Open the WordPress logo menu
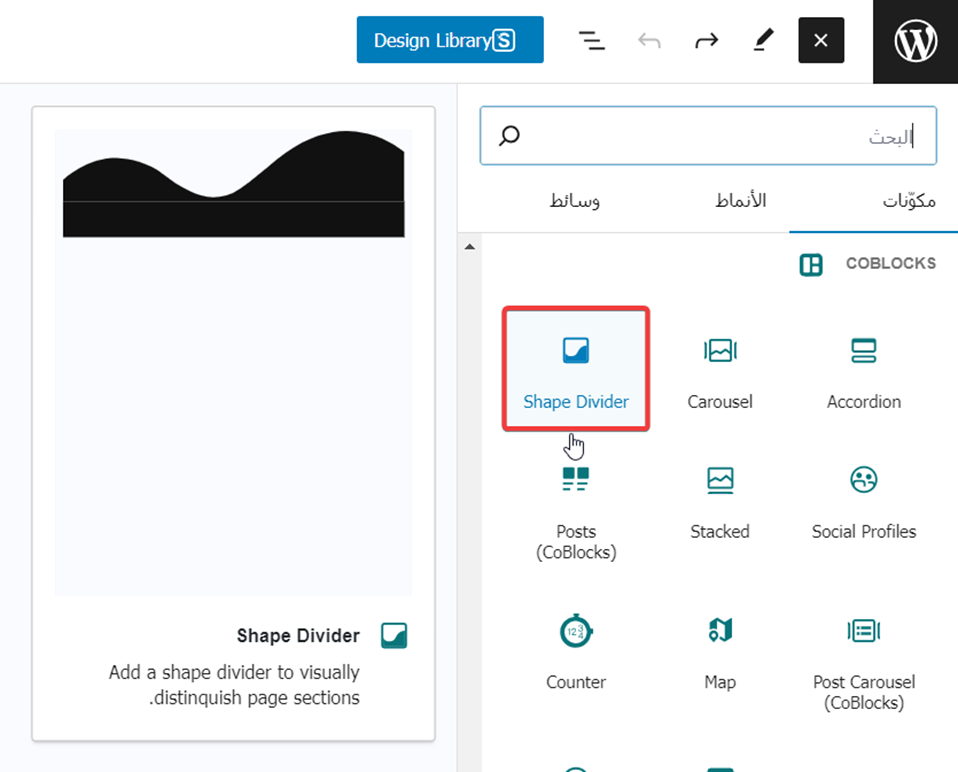Image resolution: width=958 pixels, height=772 pixels. click(x=915, y=41)
